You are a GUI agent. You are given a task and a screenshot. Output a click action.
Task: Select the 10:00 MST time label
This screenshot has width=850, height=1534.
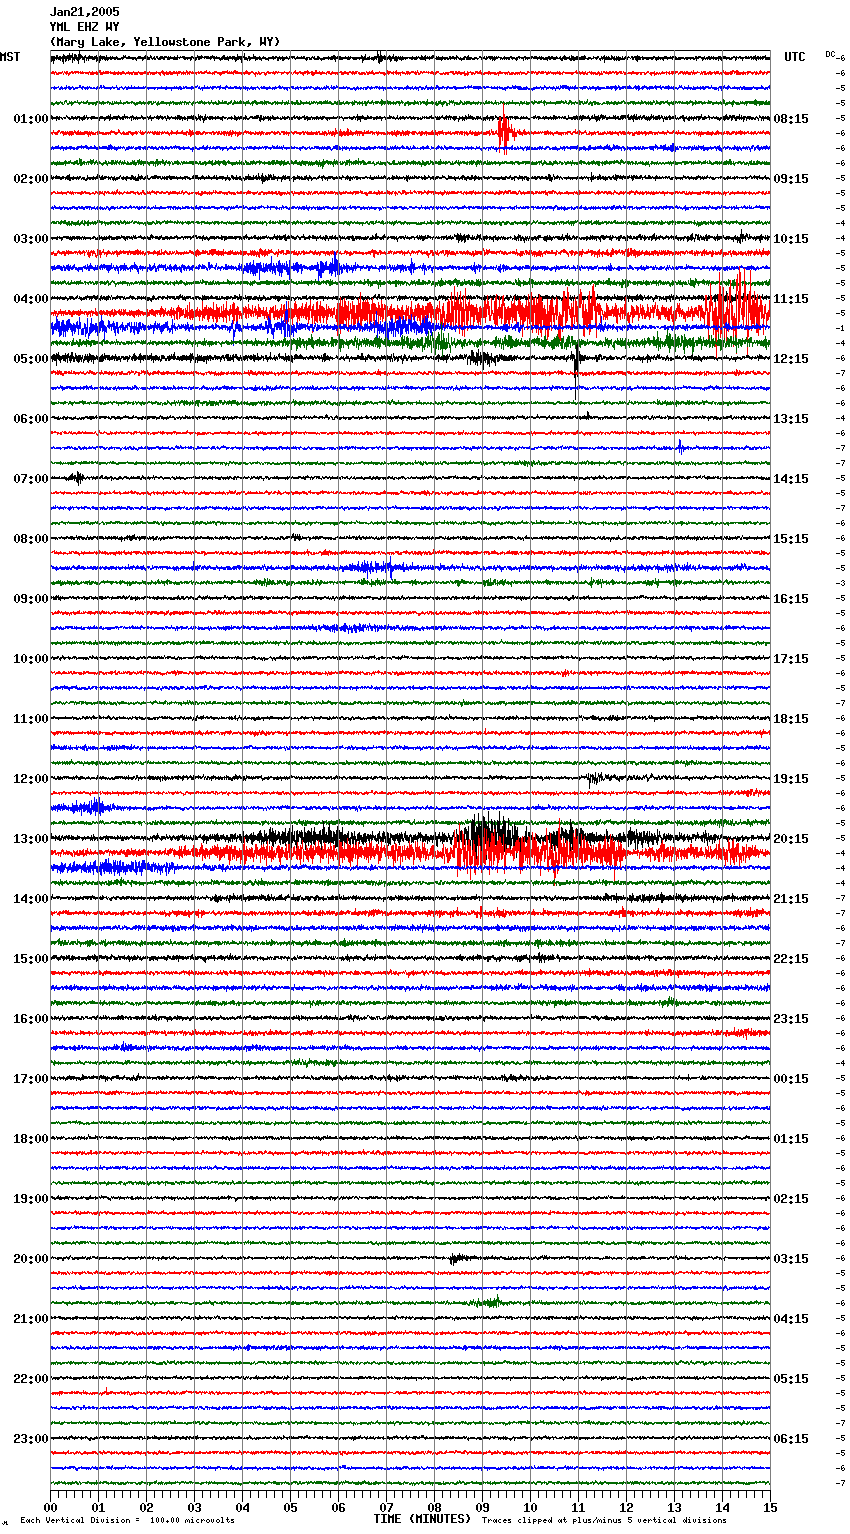(x=31, y=659)
